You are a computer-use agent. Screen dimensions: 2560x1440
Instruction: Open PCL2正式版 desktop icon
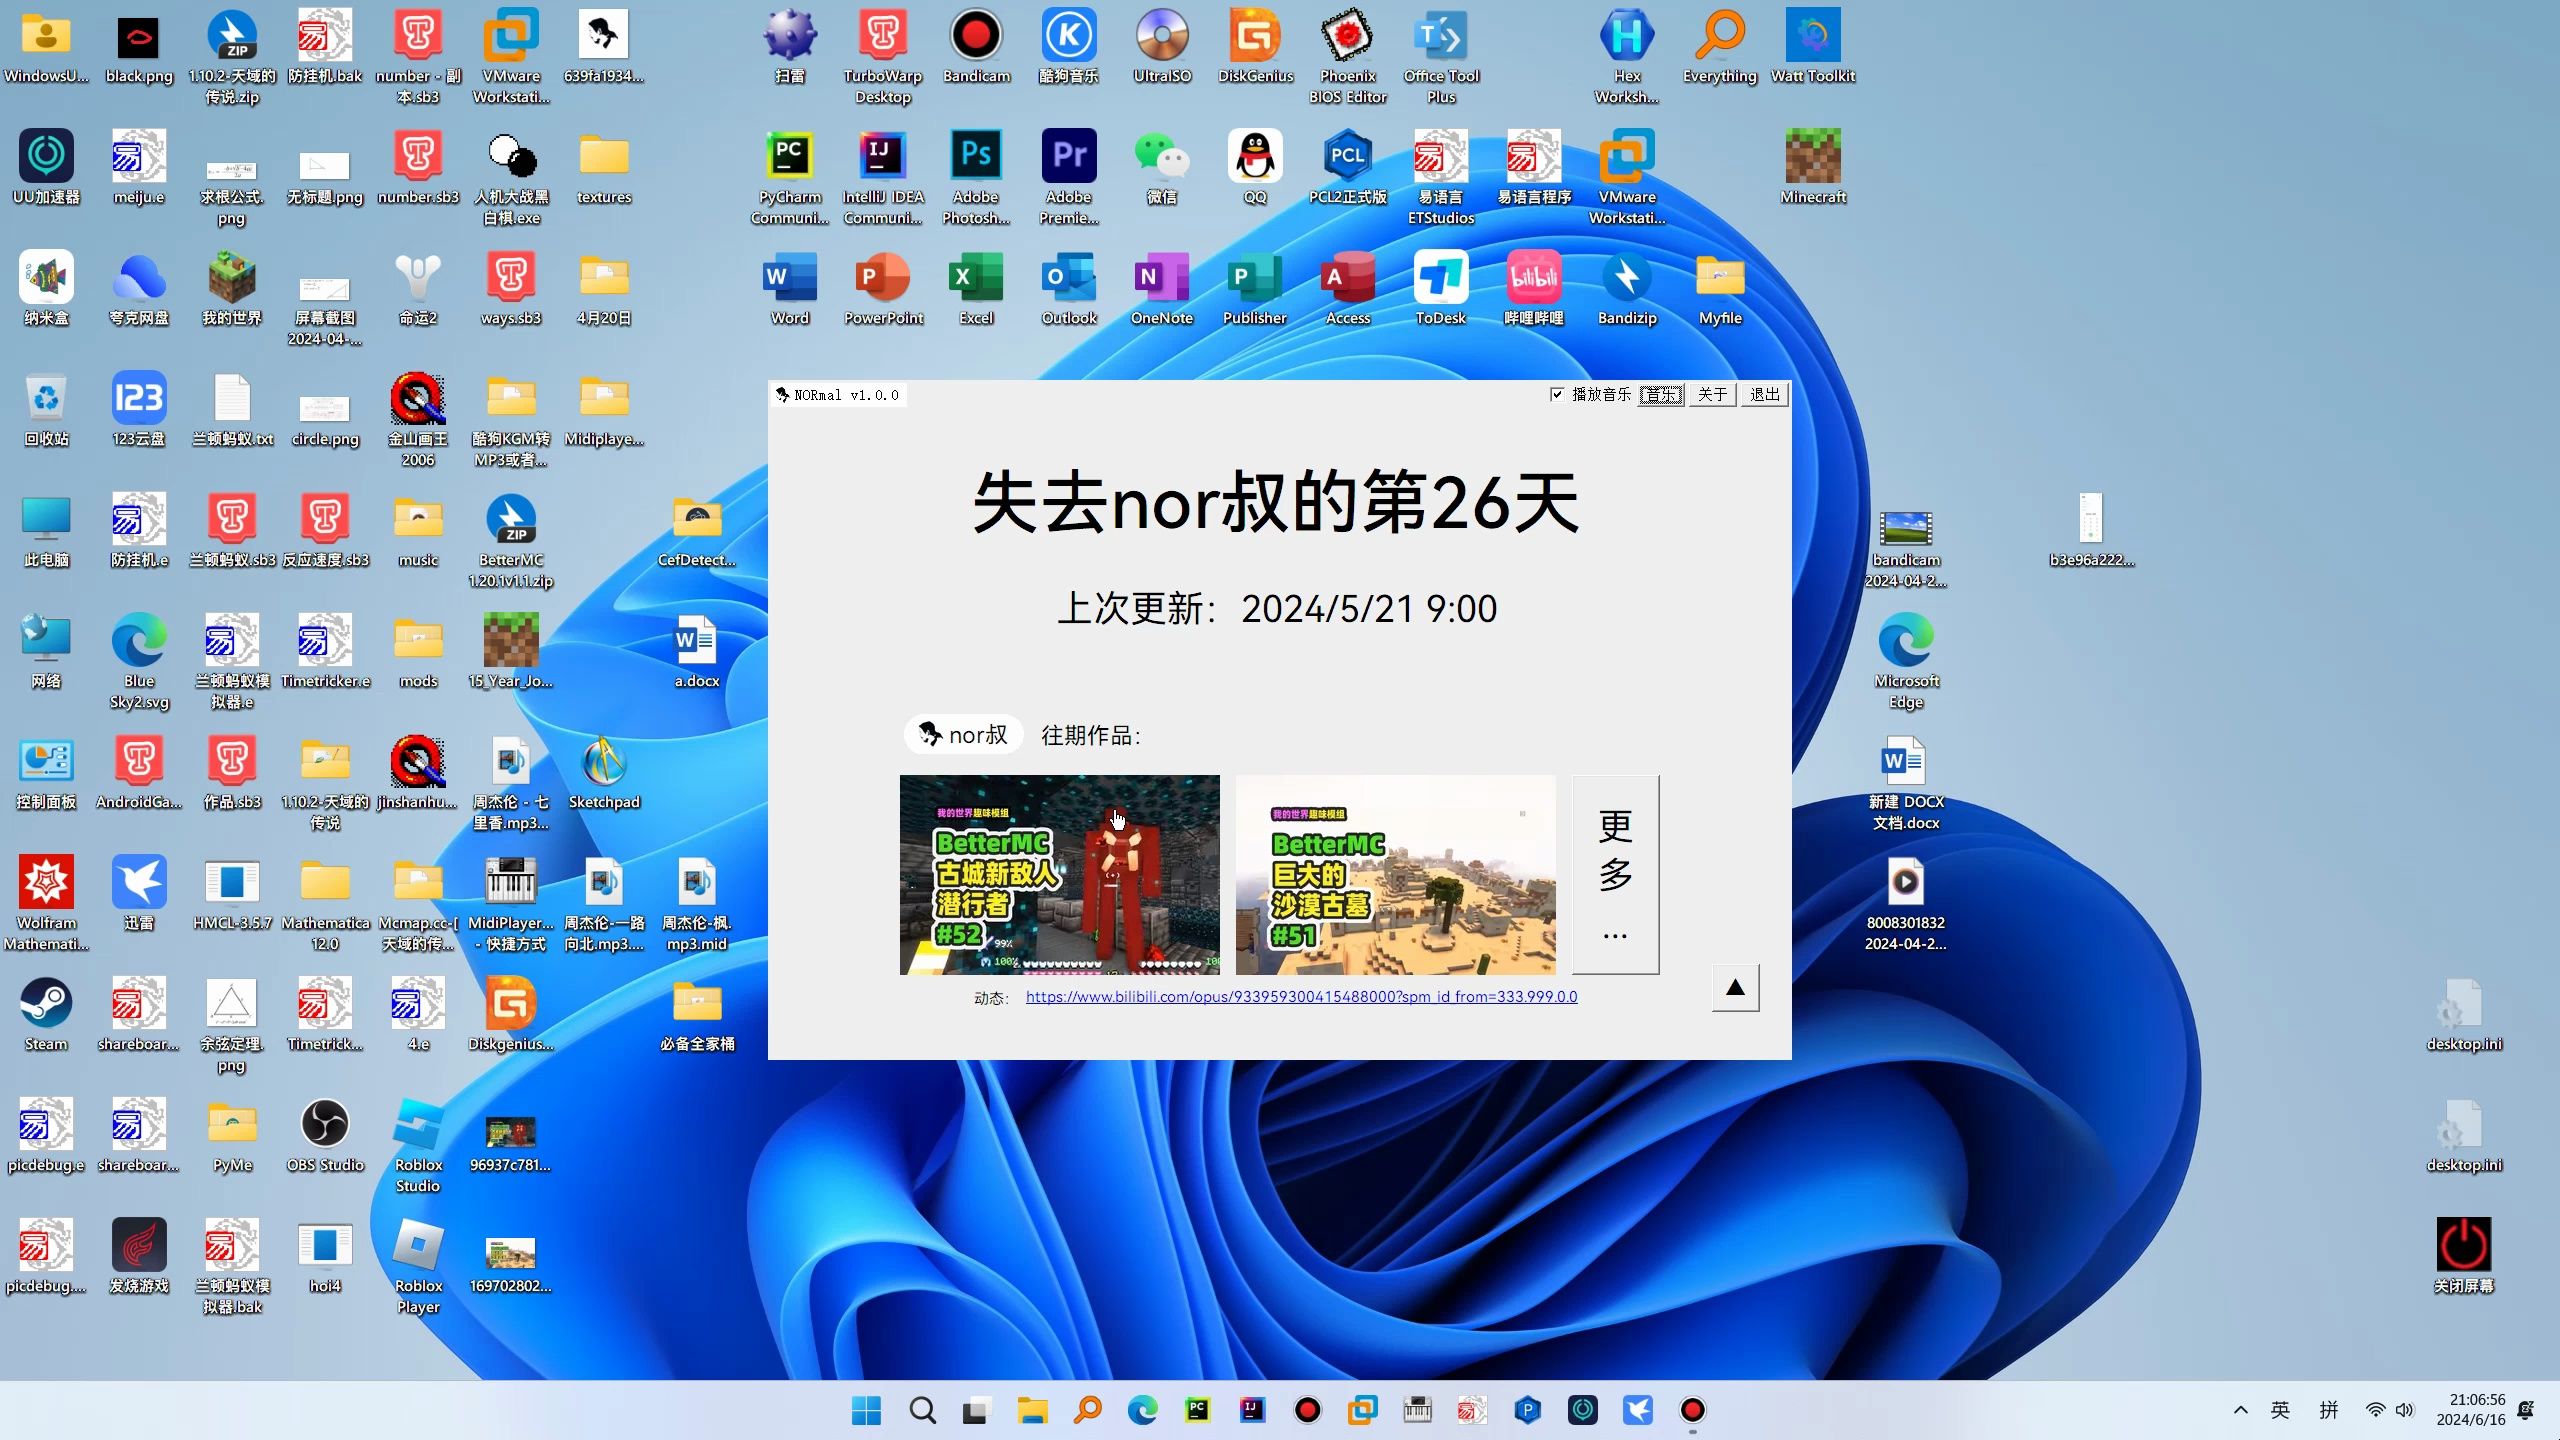tap(1348, 168)
